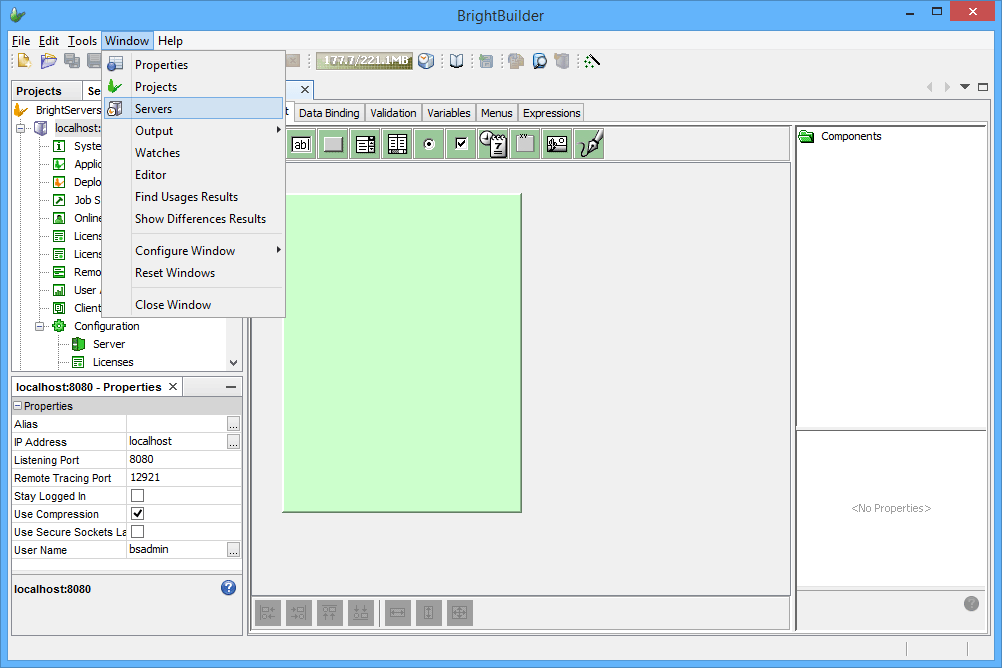Switch to the Data Binding tab
The width and height of the screenshot is (1002, 668).
click(x=329, y=113)
